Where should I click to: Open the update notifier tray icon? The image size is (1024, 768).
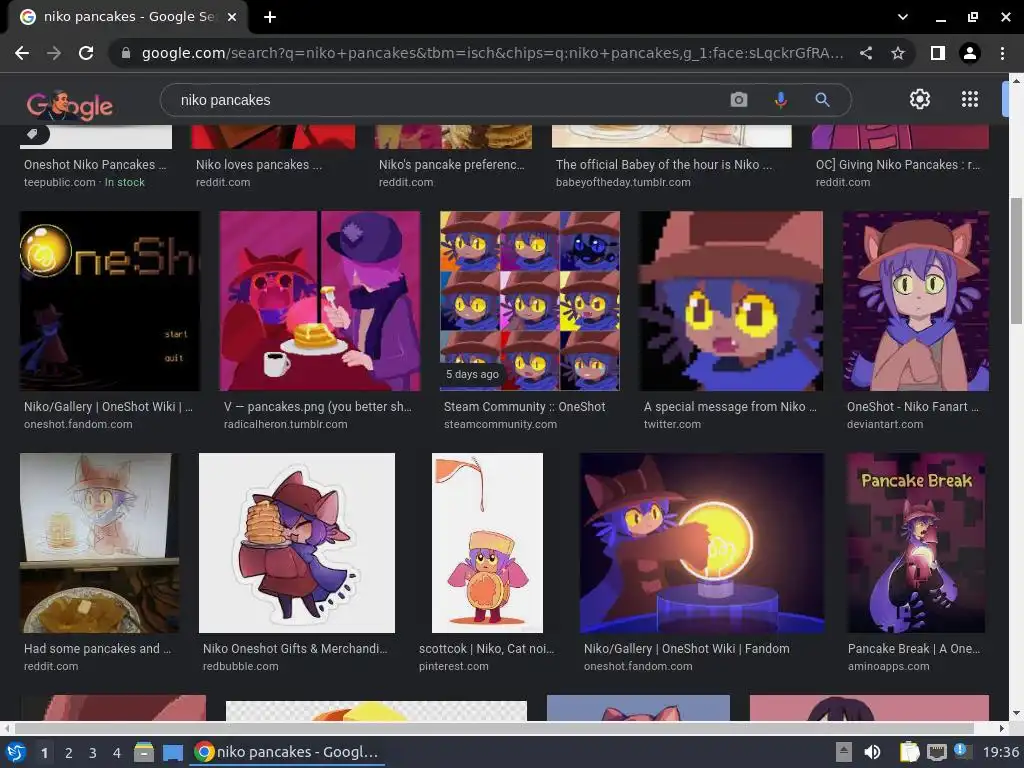[961, 751]
